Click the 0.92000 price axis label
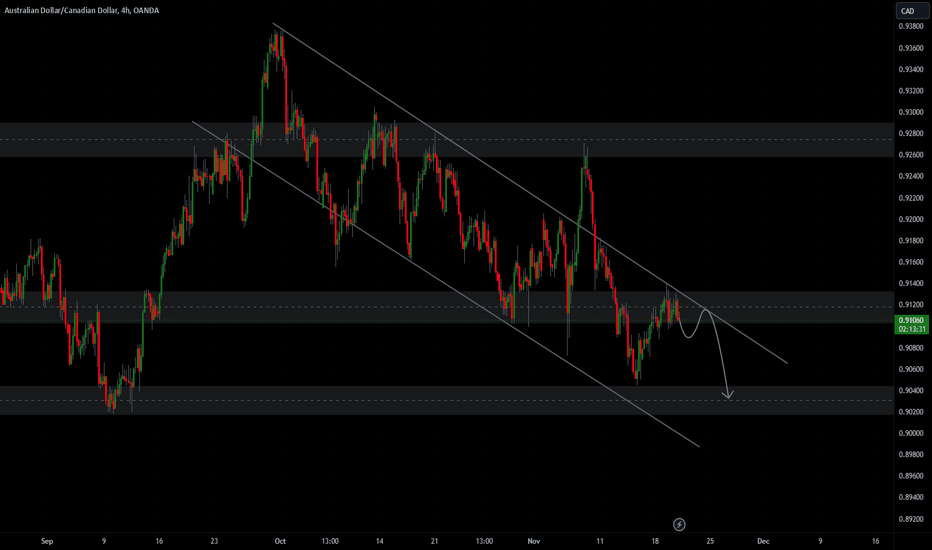 [x=911, y=219]
